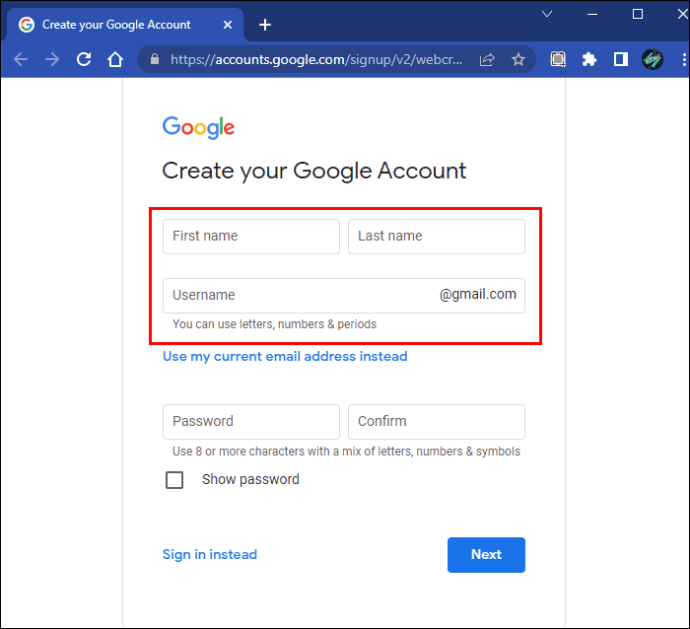The image size is (690, 629).
Task: Click the Sign in instead link
Action: pyautogui.click(x=210, y=554)
